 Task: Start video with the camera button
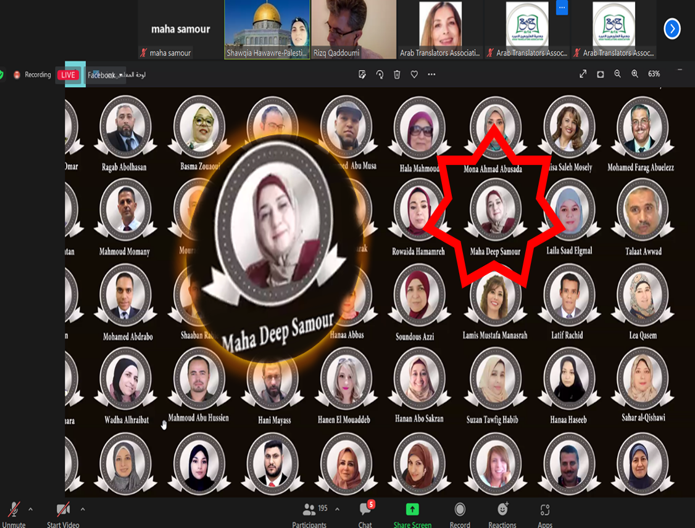(63, 511)
